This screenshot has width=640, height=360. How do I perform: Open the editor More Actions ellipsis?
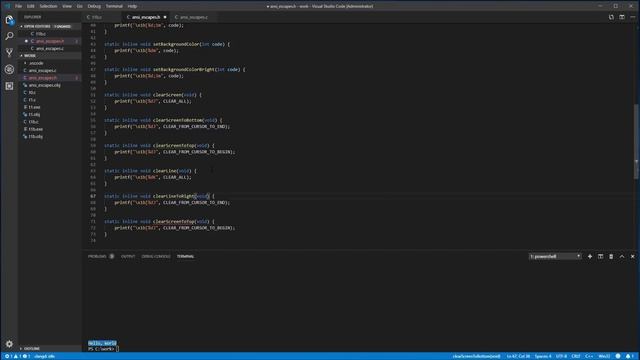(x=632, y=17)
